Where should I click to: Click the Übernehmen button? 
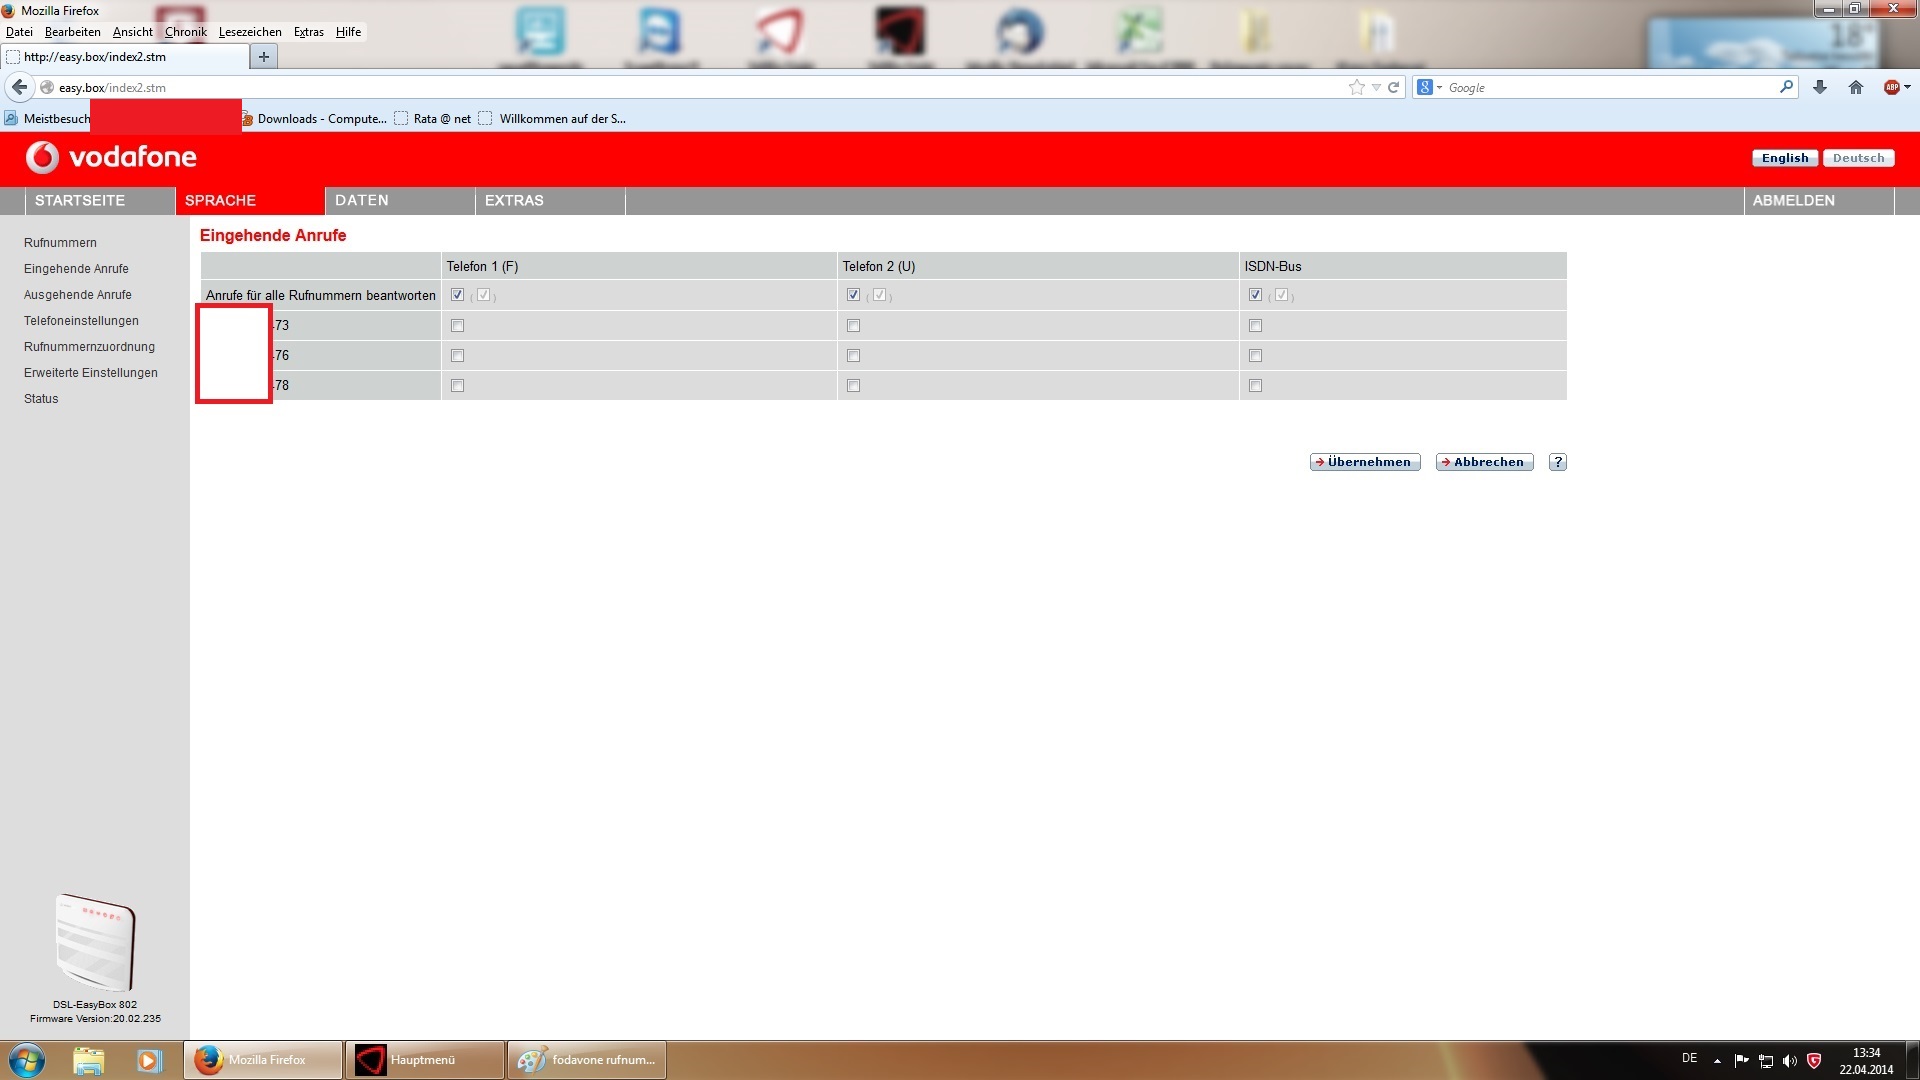point(1365,462)
